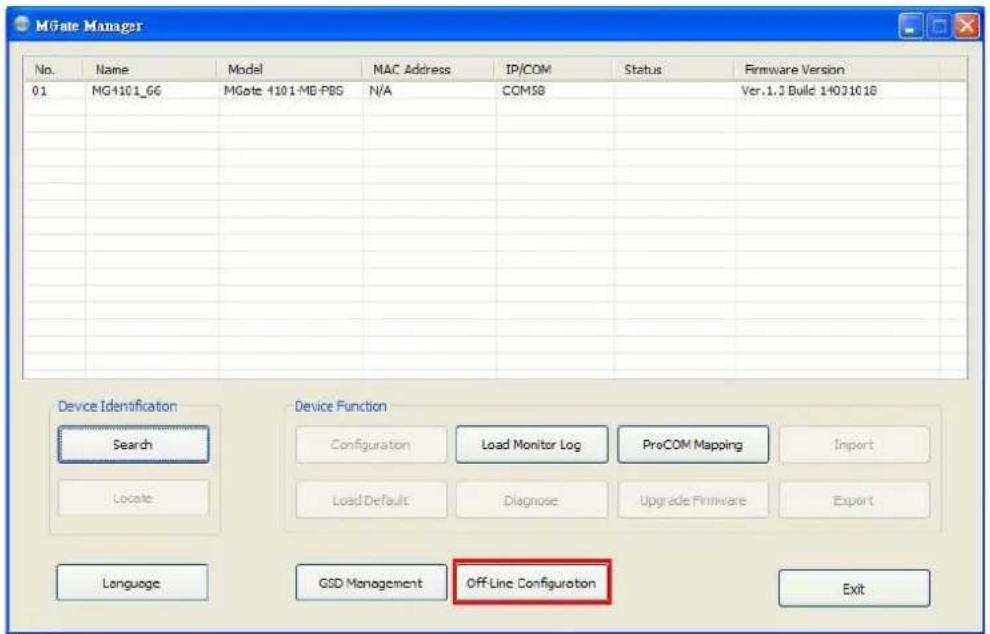Open ProCOM Mapping

pyautogui.click(x=693, y=445)
